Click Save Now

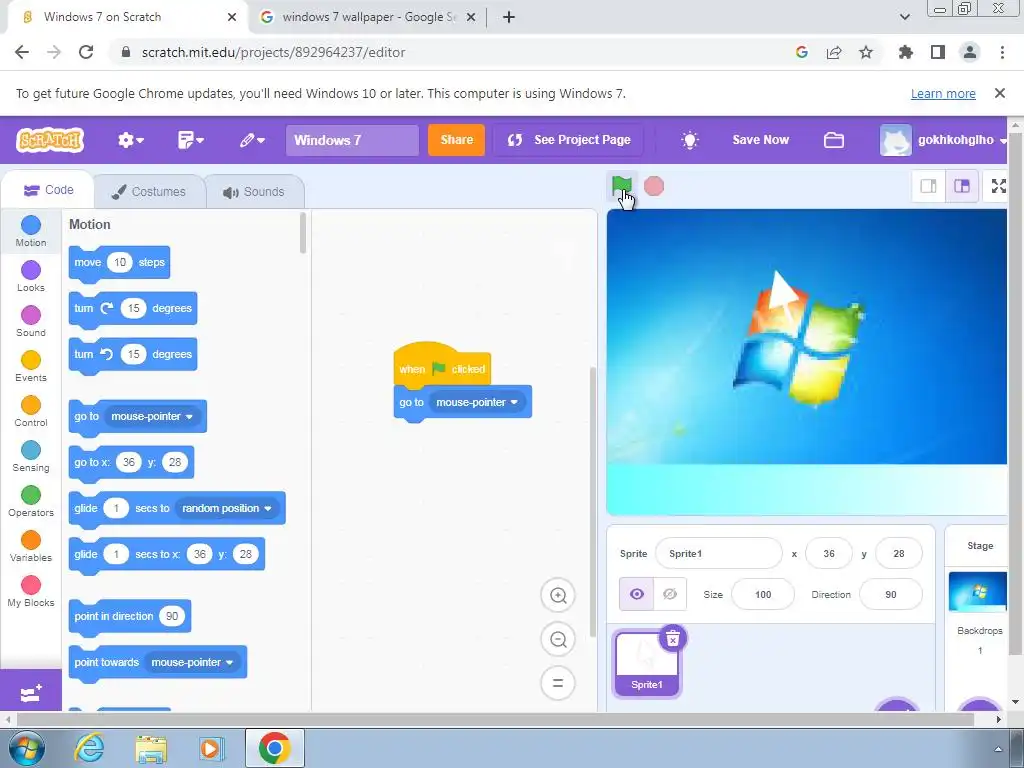coord(760,140)
